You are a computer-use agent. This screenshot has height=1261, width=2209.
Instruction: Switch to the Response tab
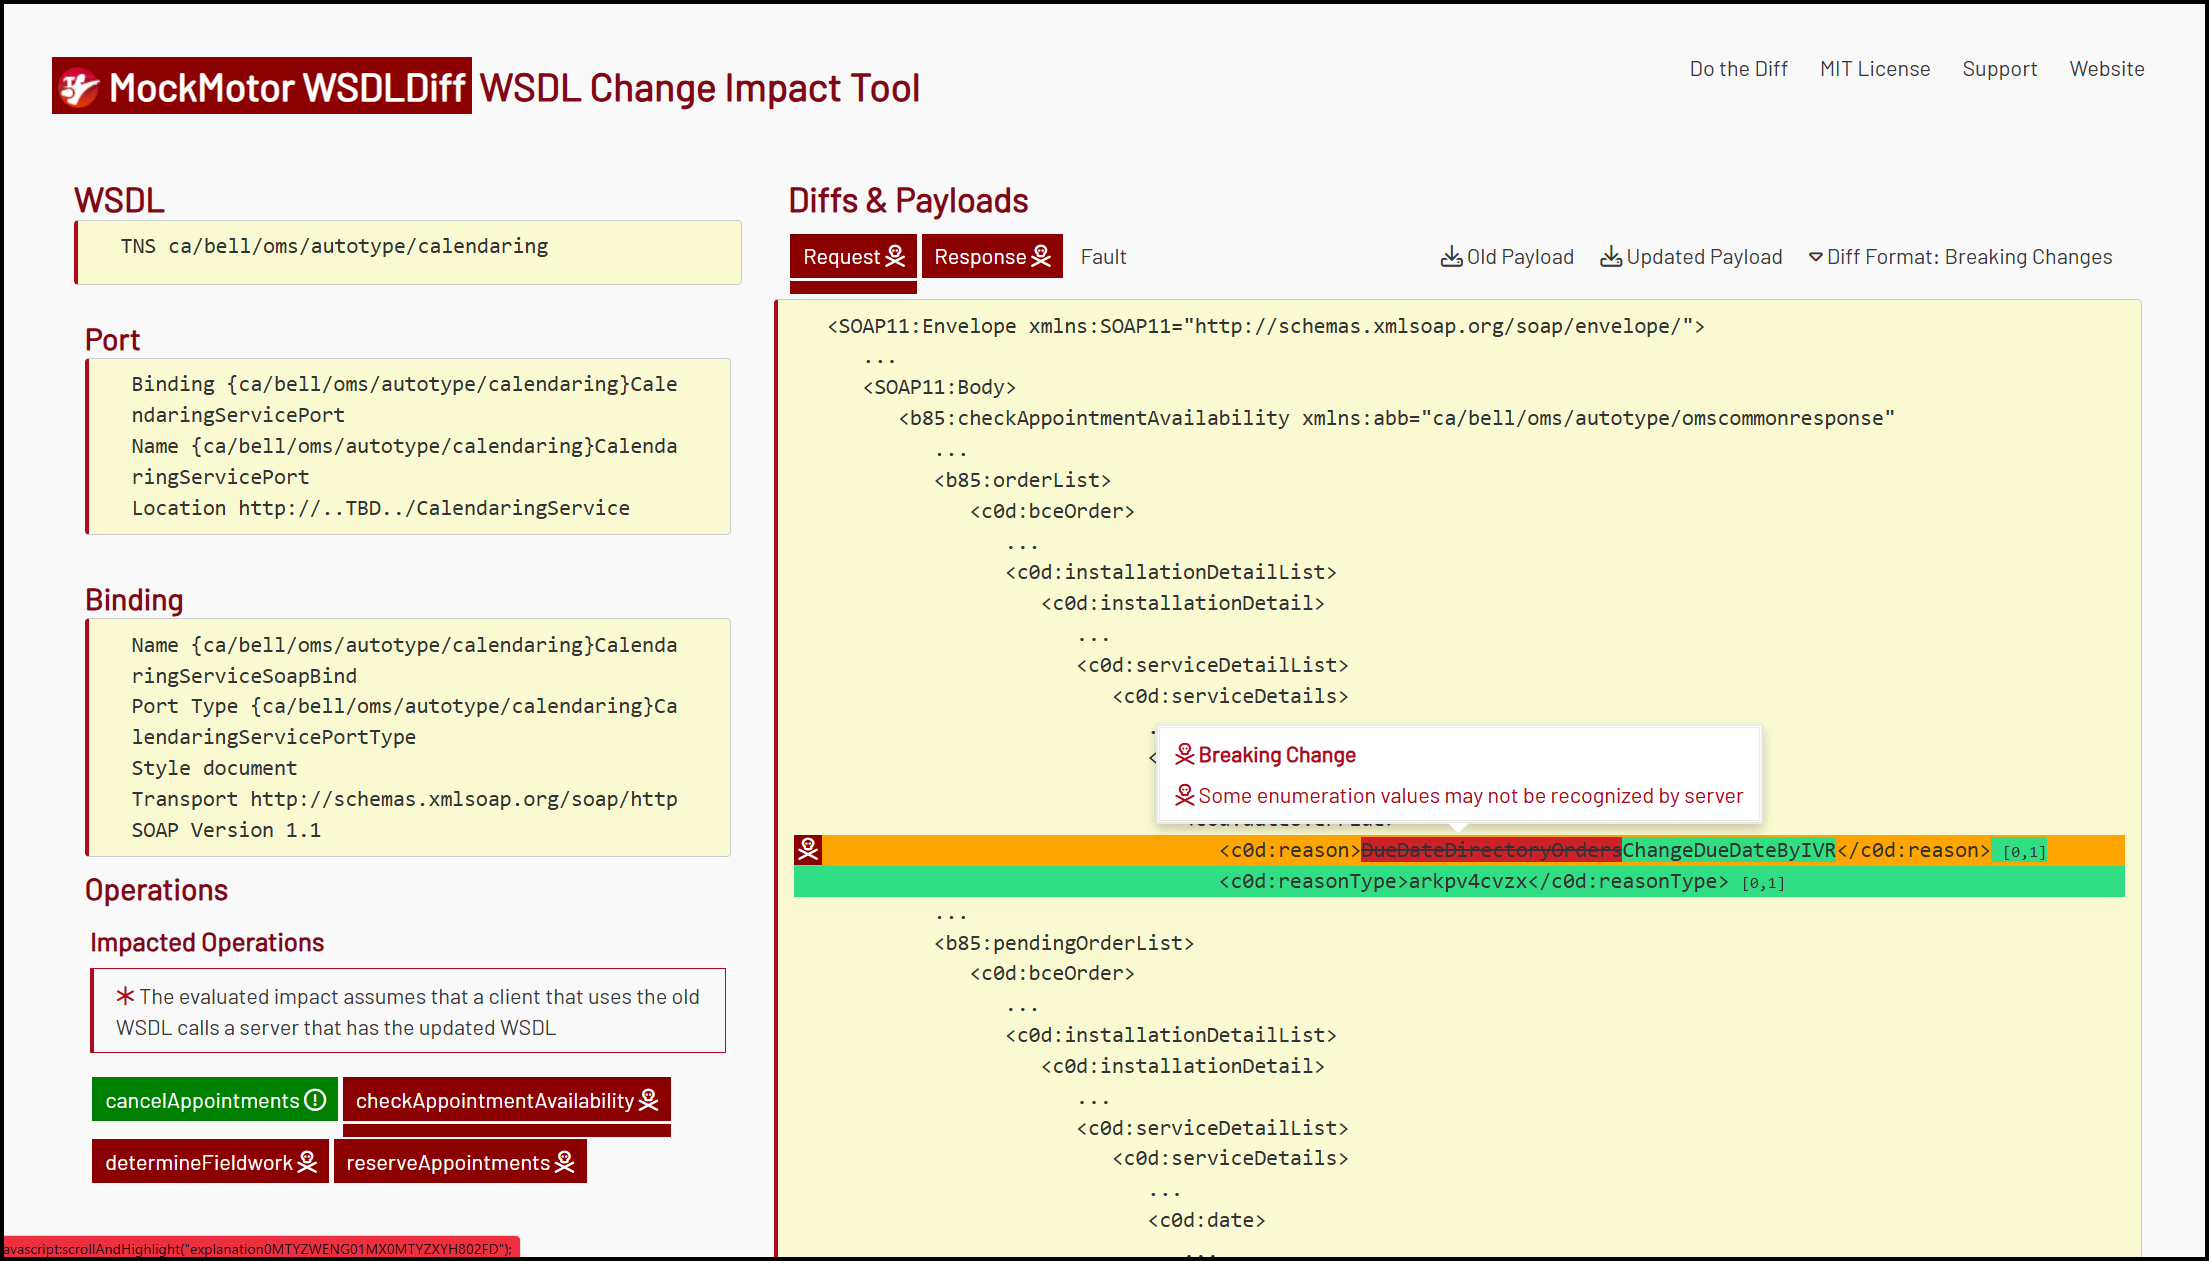pos(992,257)
